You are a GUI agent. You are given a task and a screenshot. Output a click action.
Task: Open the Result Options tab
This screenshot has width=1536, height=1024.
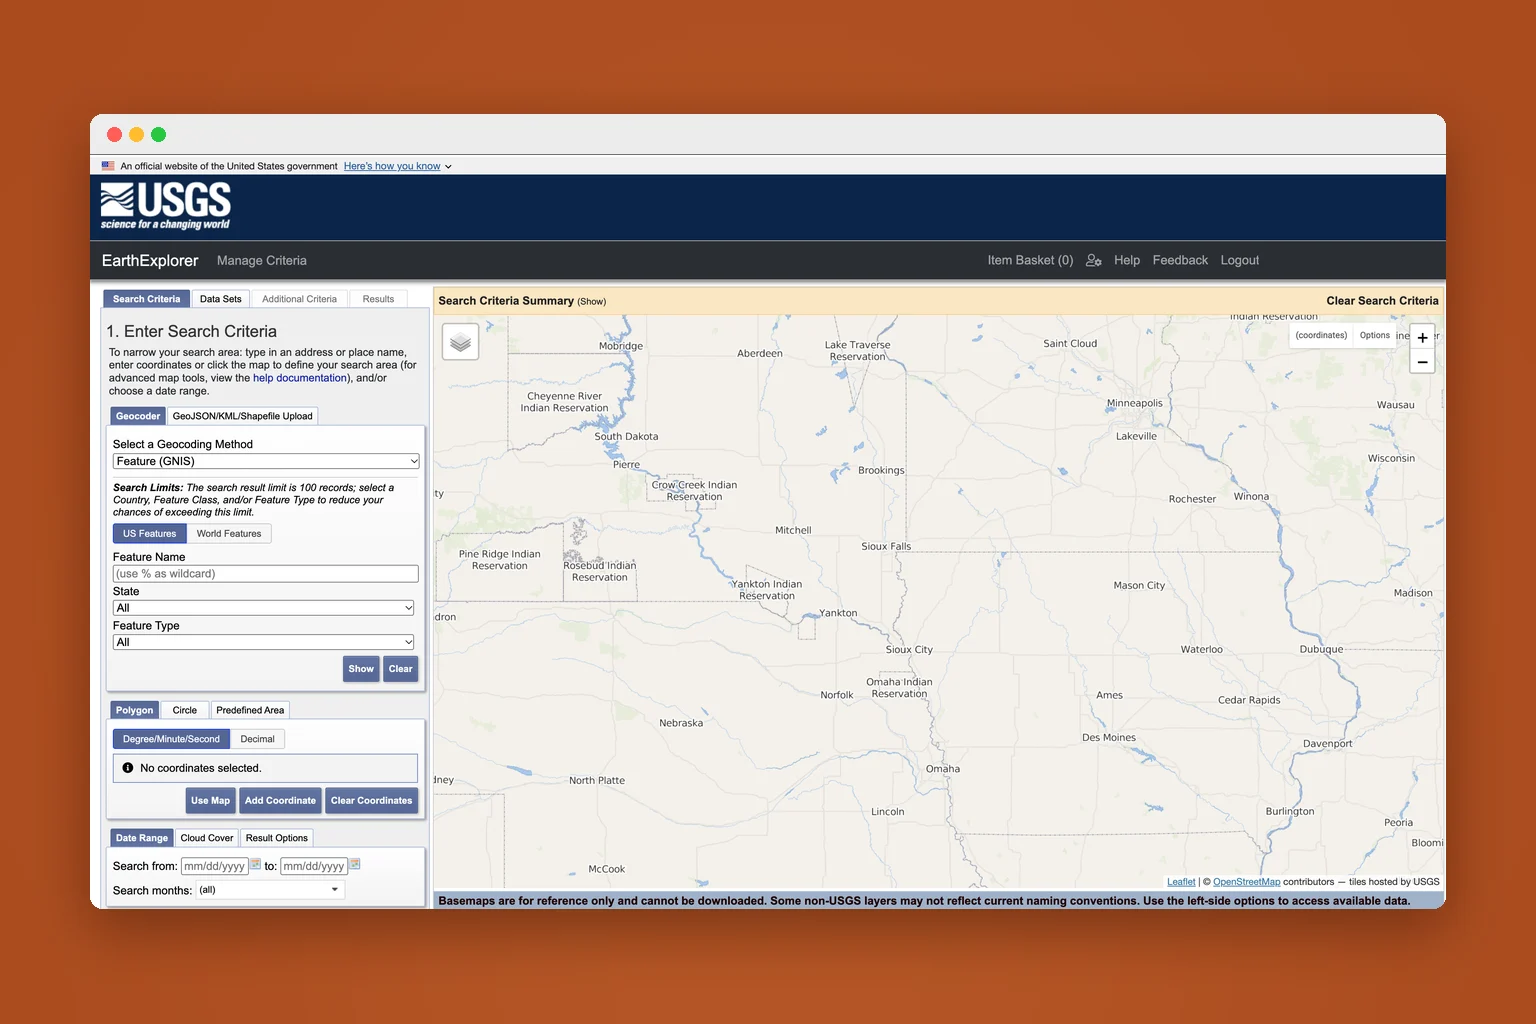277,838
